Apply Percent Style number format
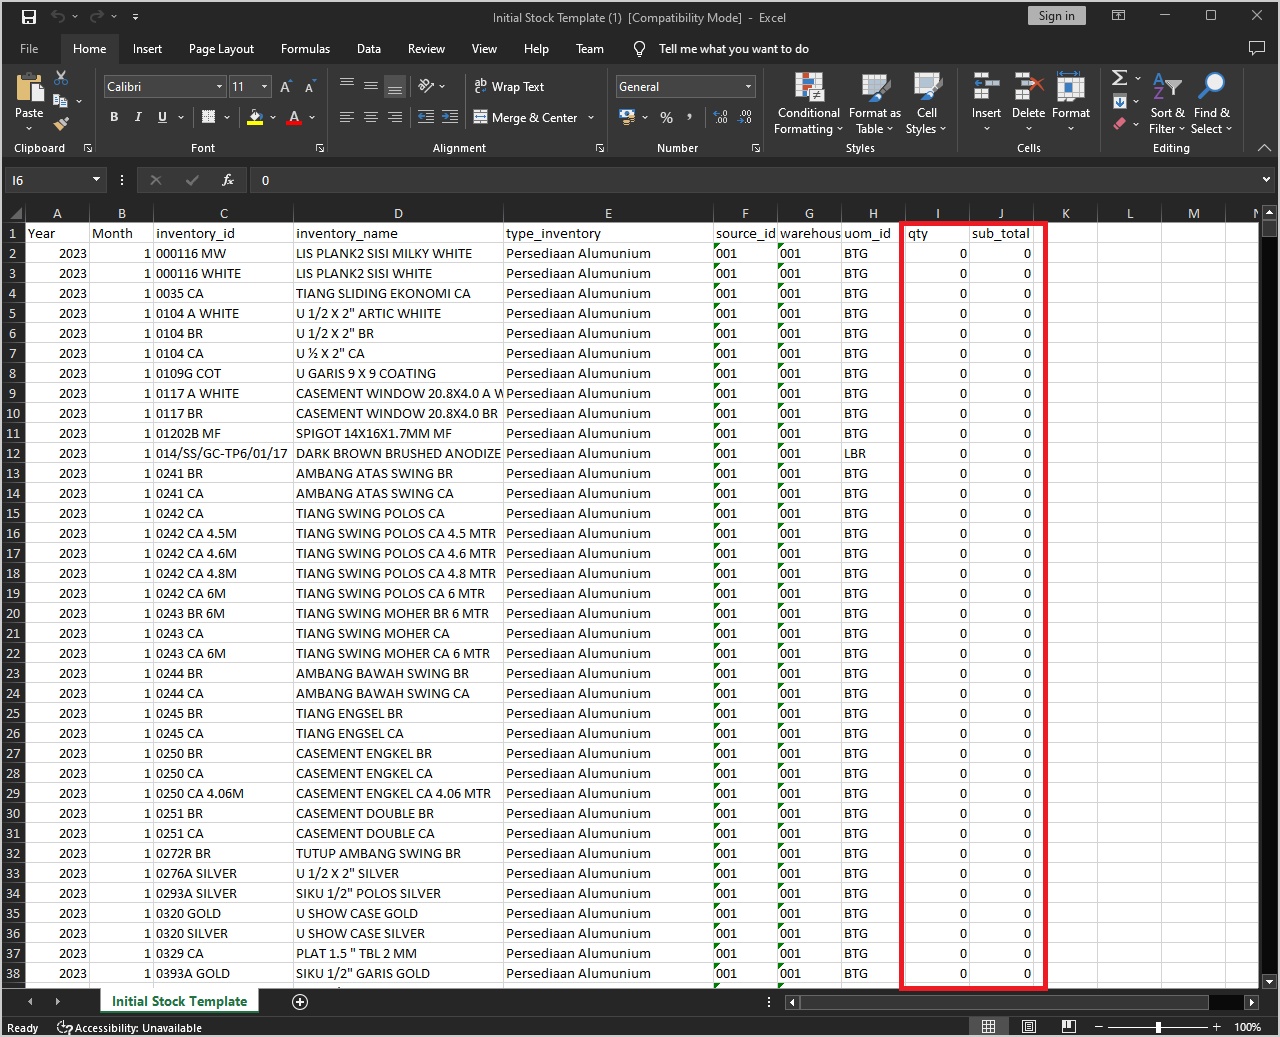The image size is (1280, 1037). (x=666, y=117)
